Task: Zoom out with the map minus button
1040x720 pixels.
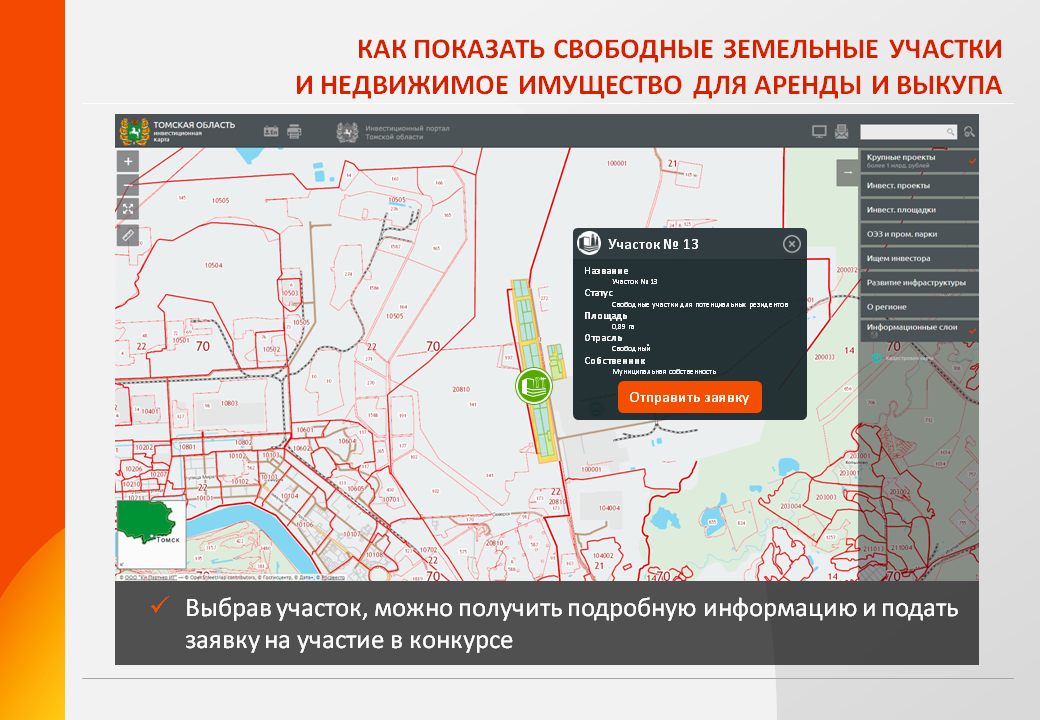Action: (x=128, y=185)
